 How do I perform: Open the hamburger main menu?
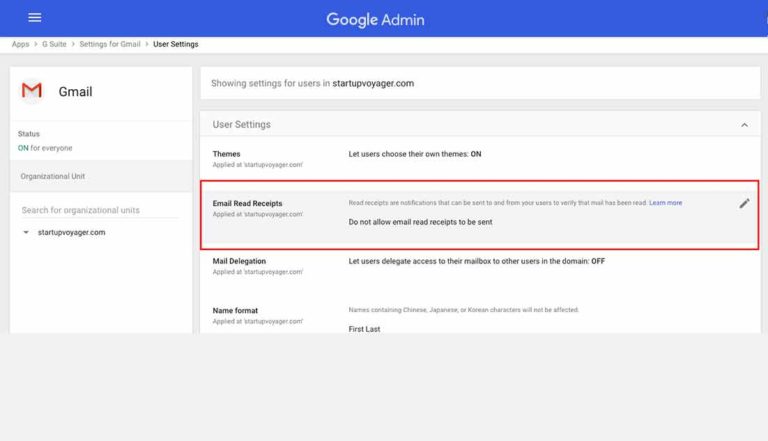[x=35, y=18]
